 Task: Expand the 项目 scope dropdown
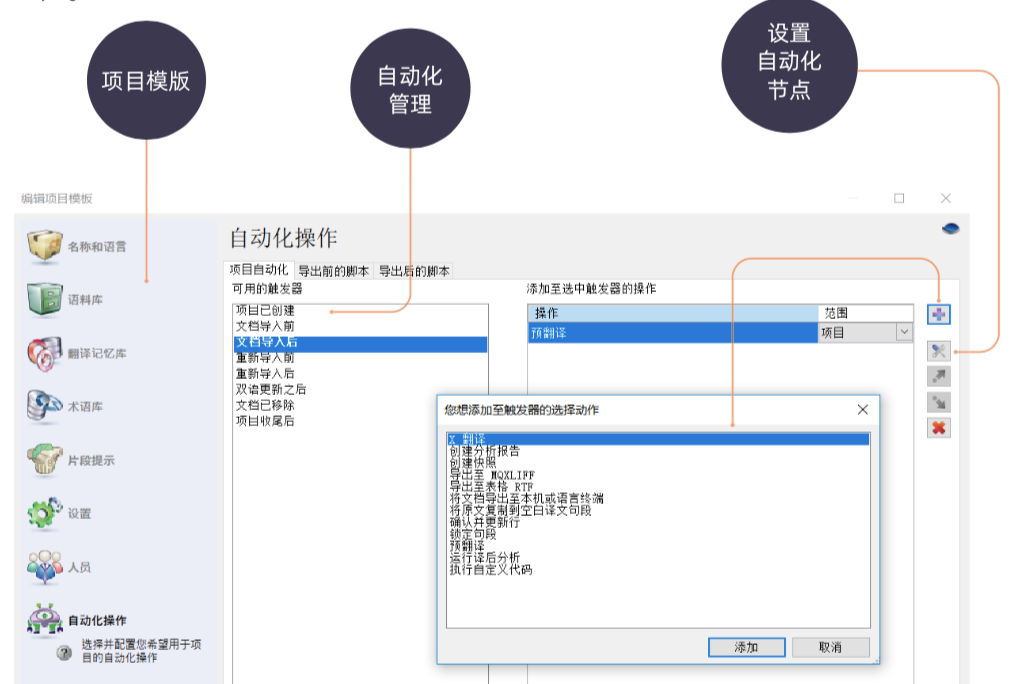coord(903,332)
